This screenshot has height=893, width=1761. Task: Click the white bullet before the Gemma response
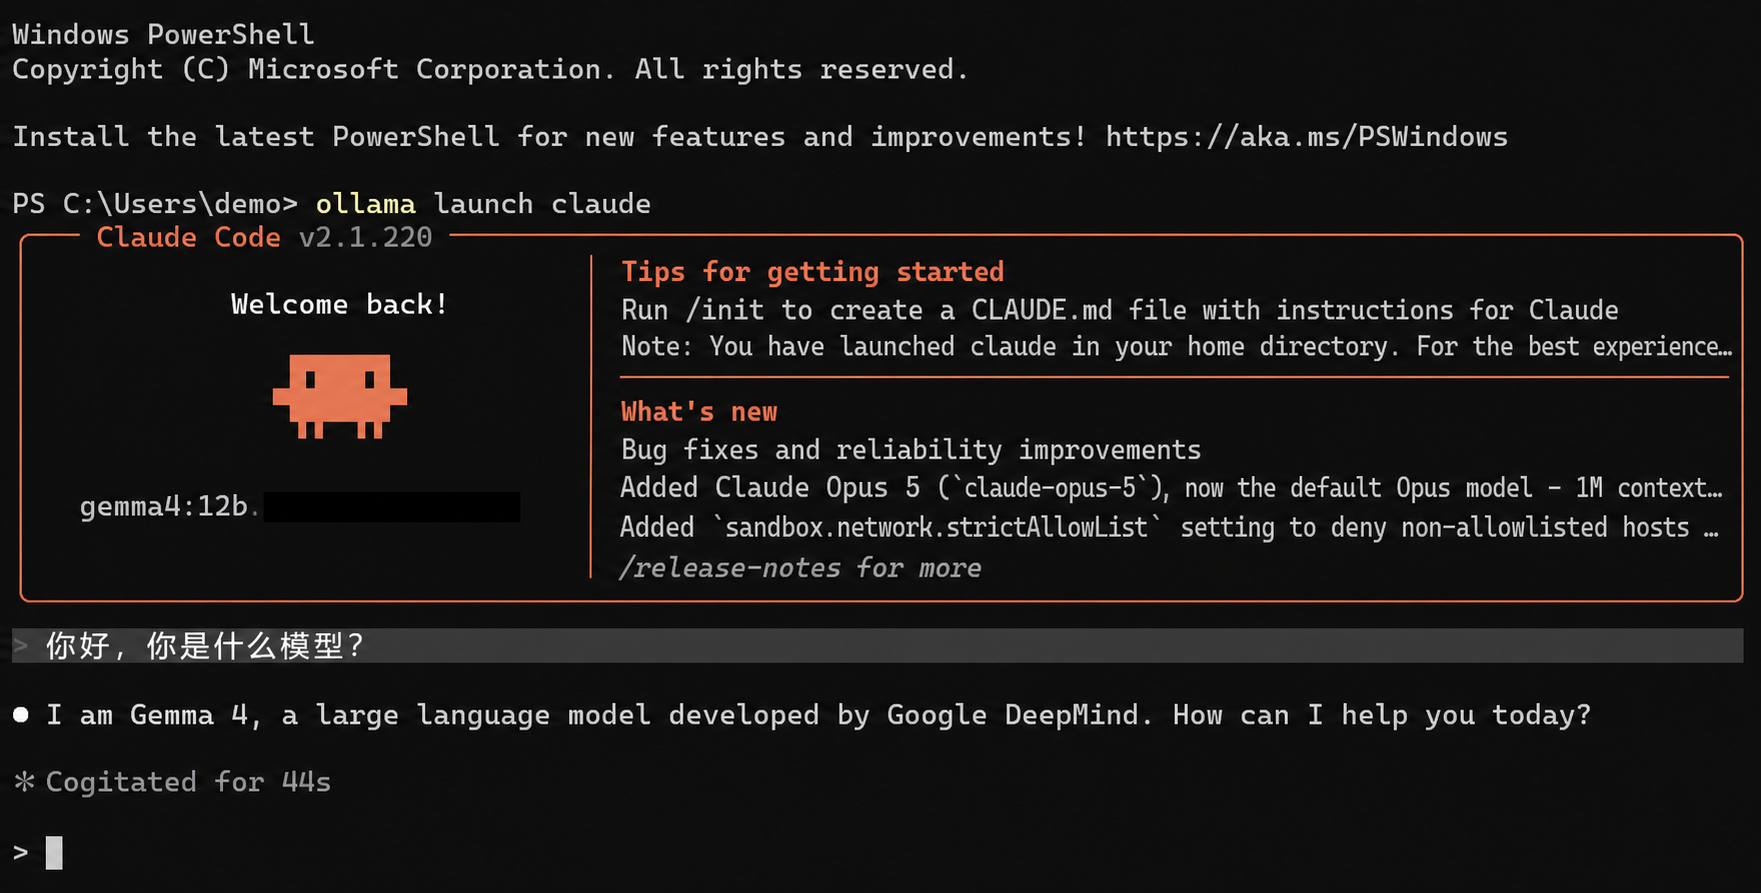(x=21, y=715)
